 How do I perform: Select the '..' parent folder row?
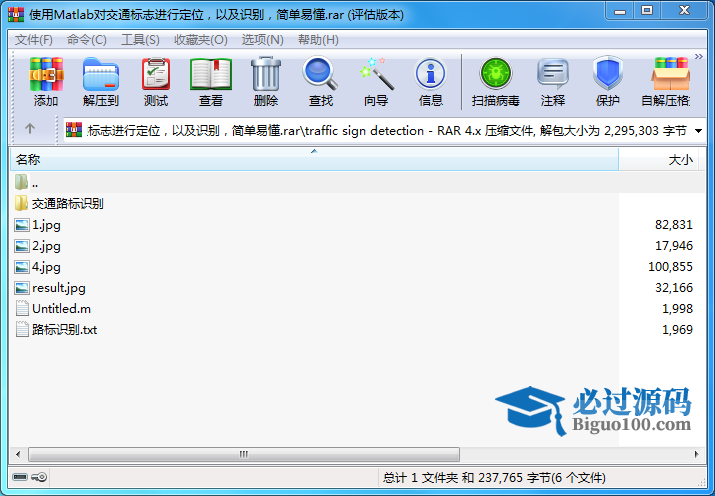tap(358, 182)
